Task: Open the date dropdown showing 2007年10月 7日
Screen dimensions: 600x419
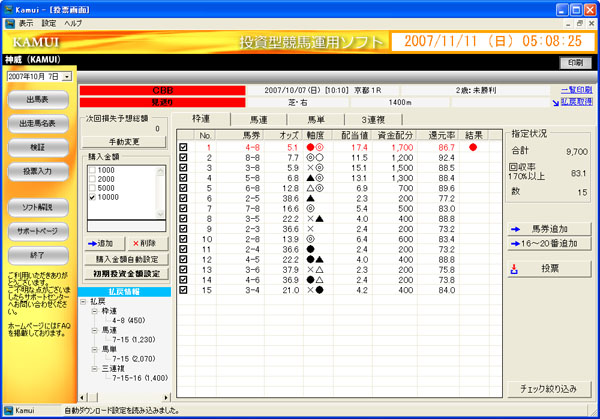Action: click(67, 75)
